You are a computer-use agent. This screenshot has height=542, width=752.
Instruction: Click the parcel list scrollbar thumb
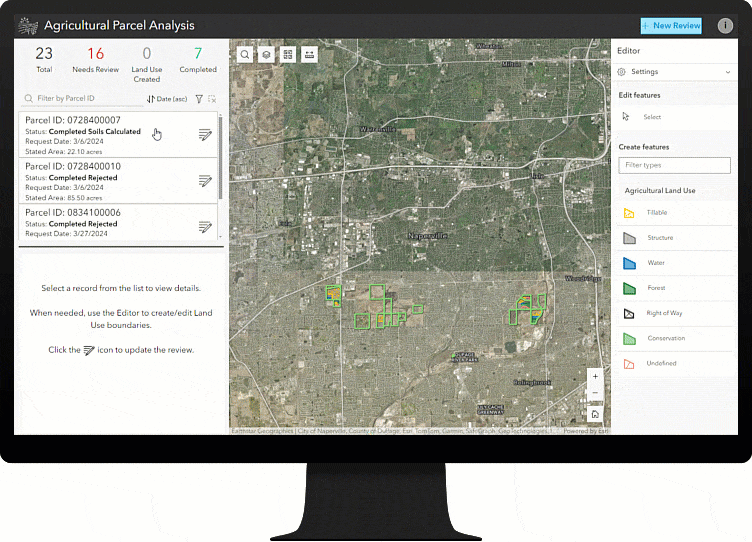220,157
